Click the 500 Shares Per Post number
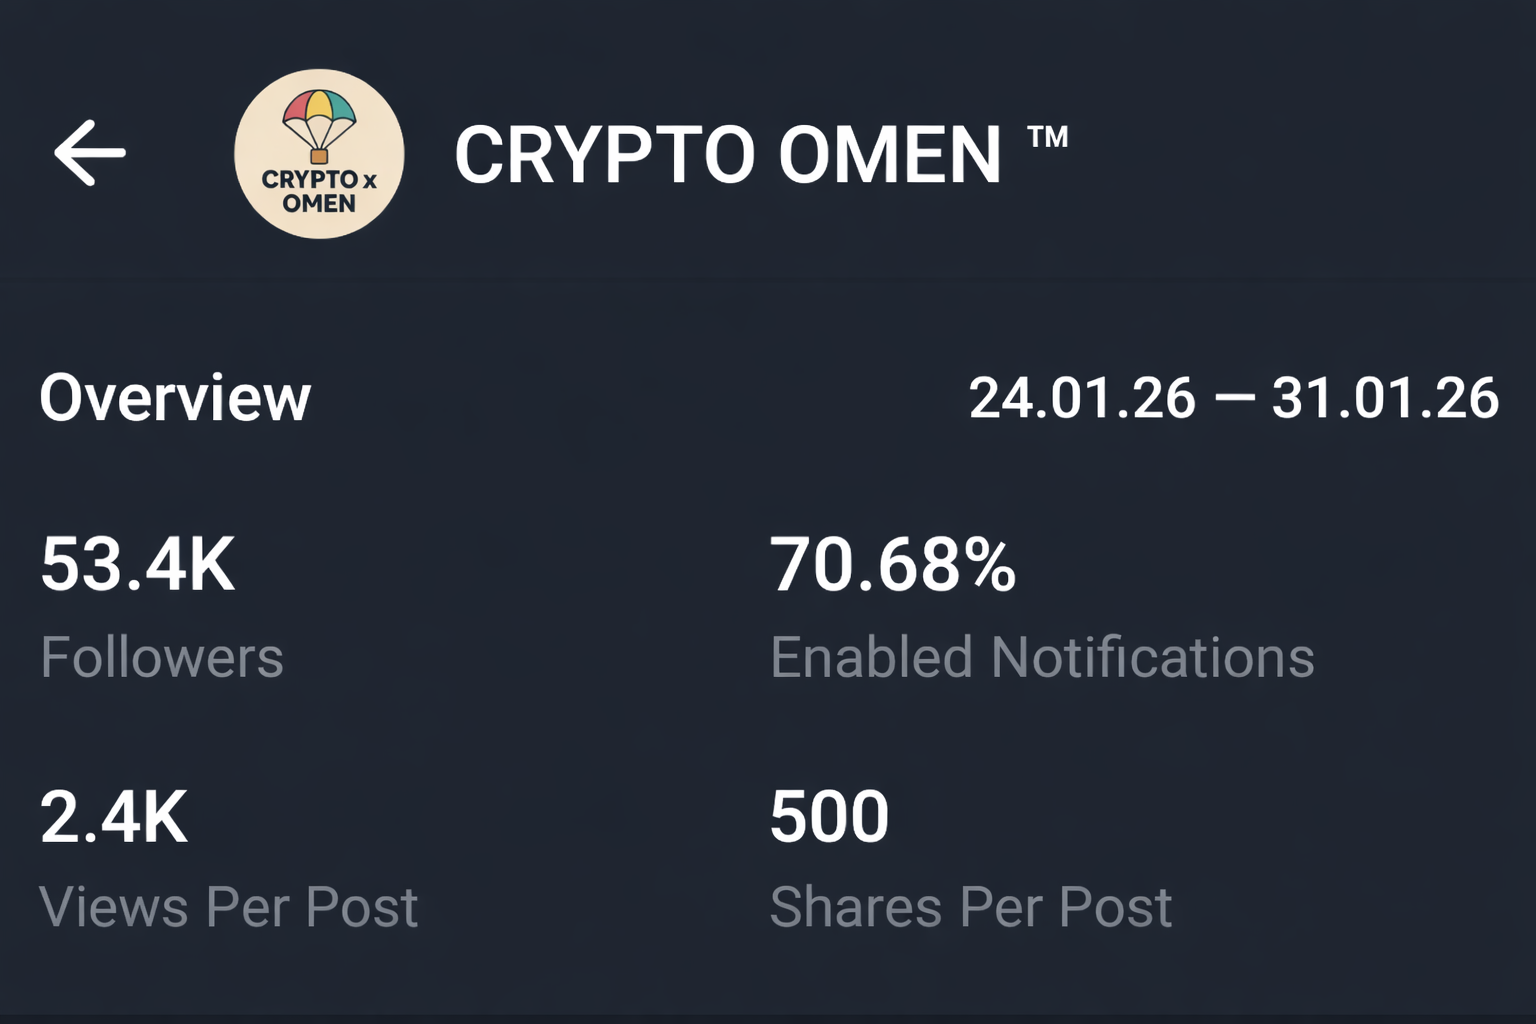The image size is (1536, 1024). point(828,813)
